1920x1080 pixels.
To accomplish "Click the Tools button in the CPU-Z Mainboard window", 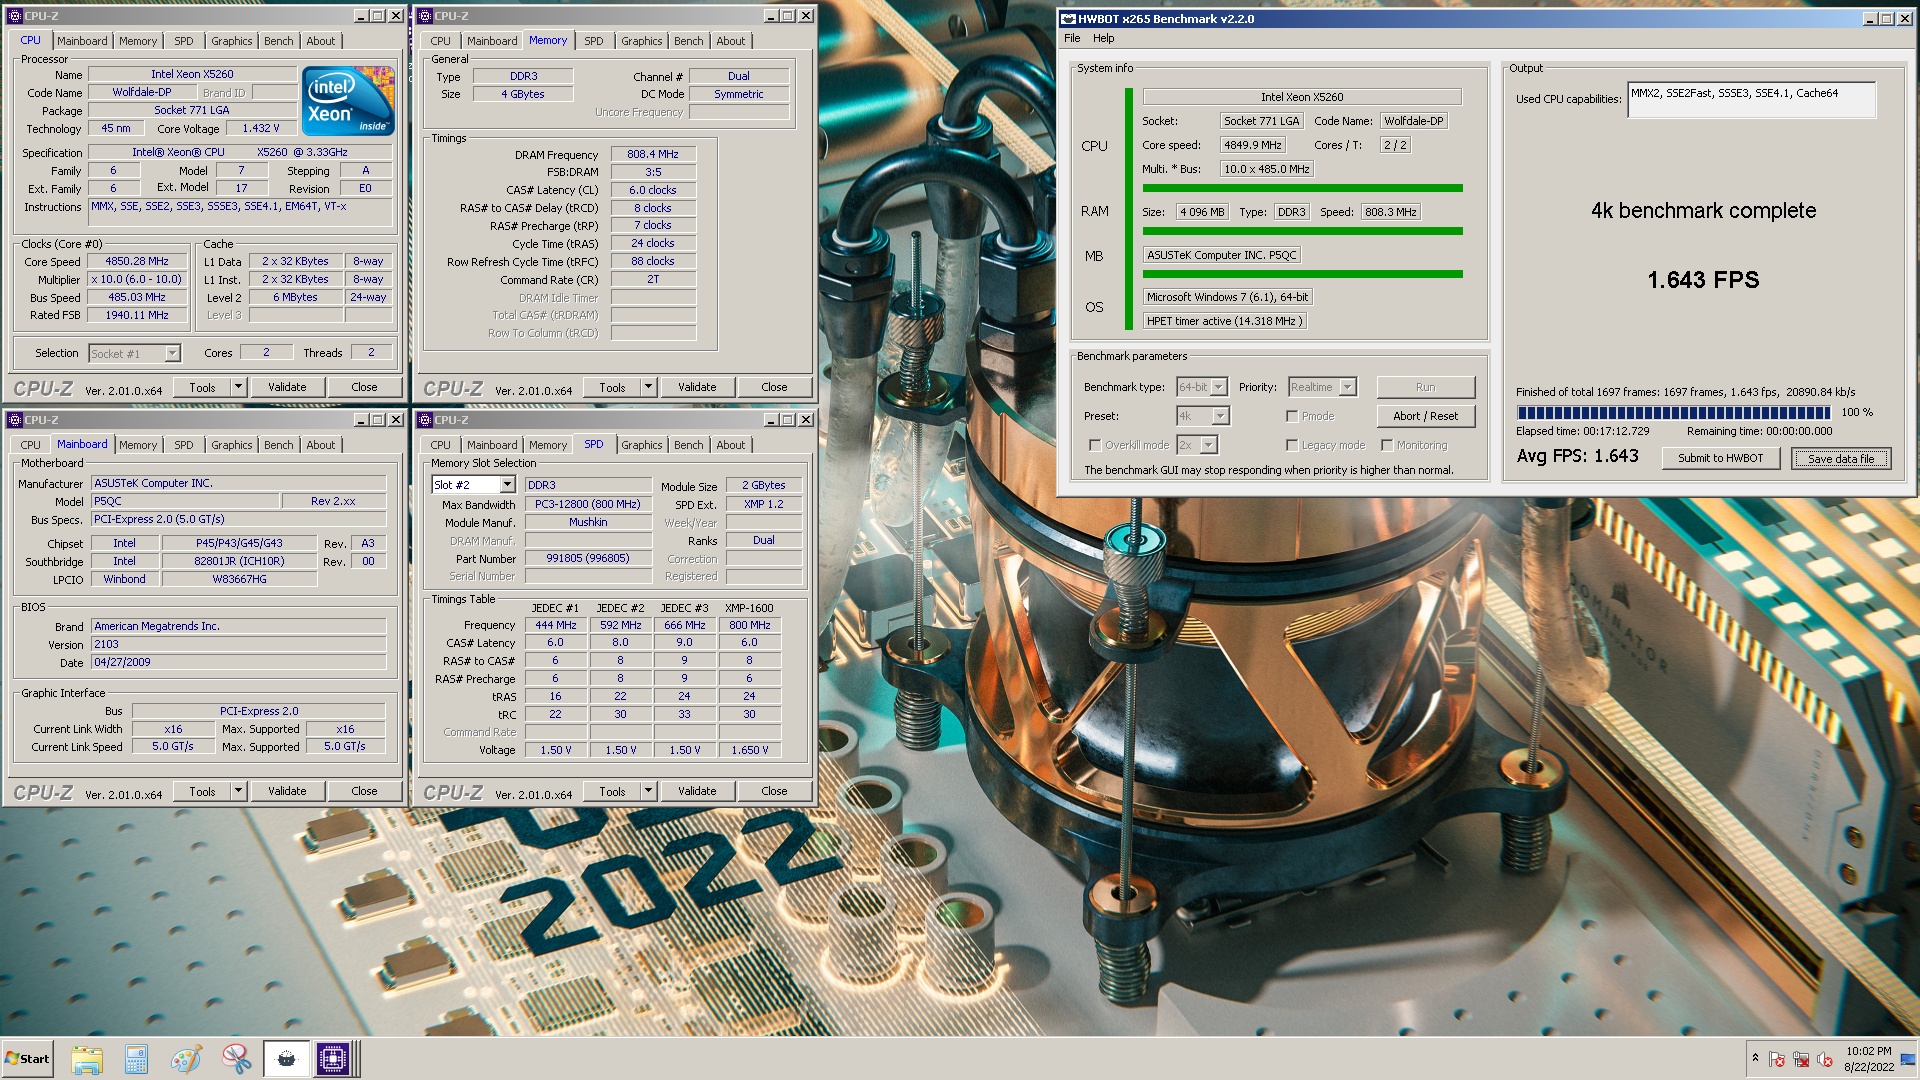I will click(202, 791).
